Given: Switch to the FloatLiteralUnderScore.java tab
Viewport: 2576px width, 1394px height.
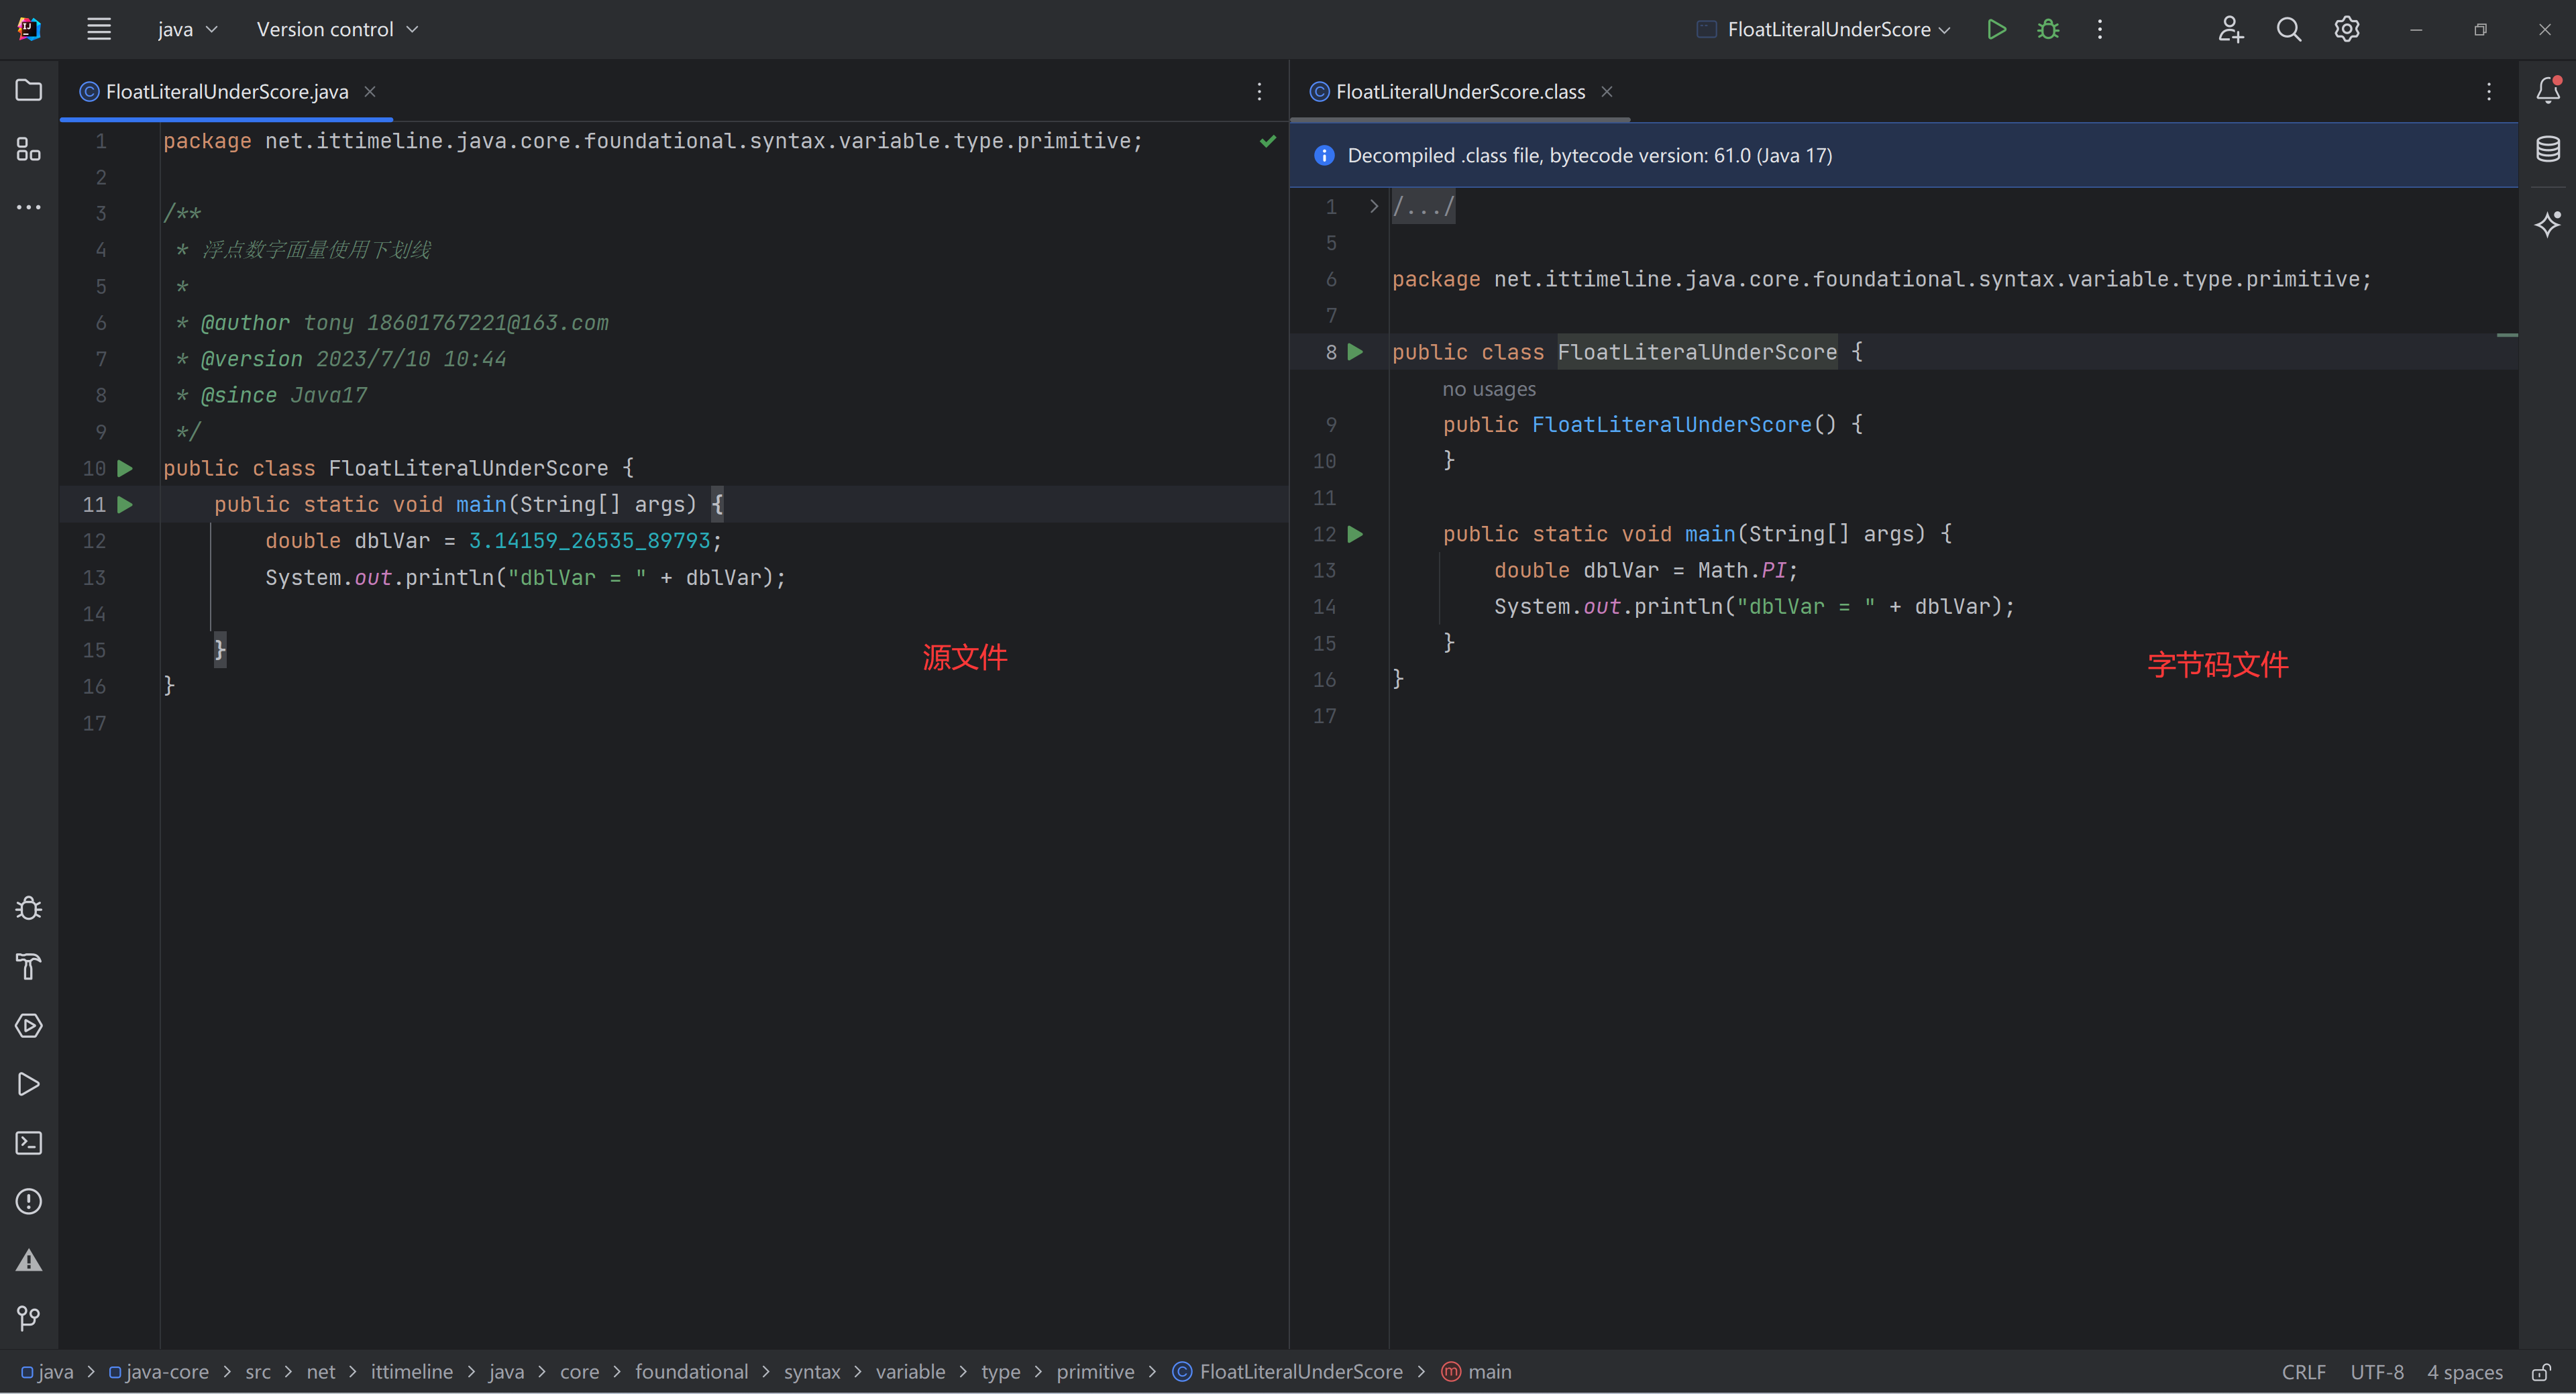Looking at the screenshot, I should click(x=227, y=92).
